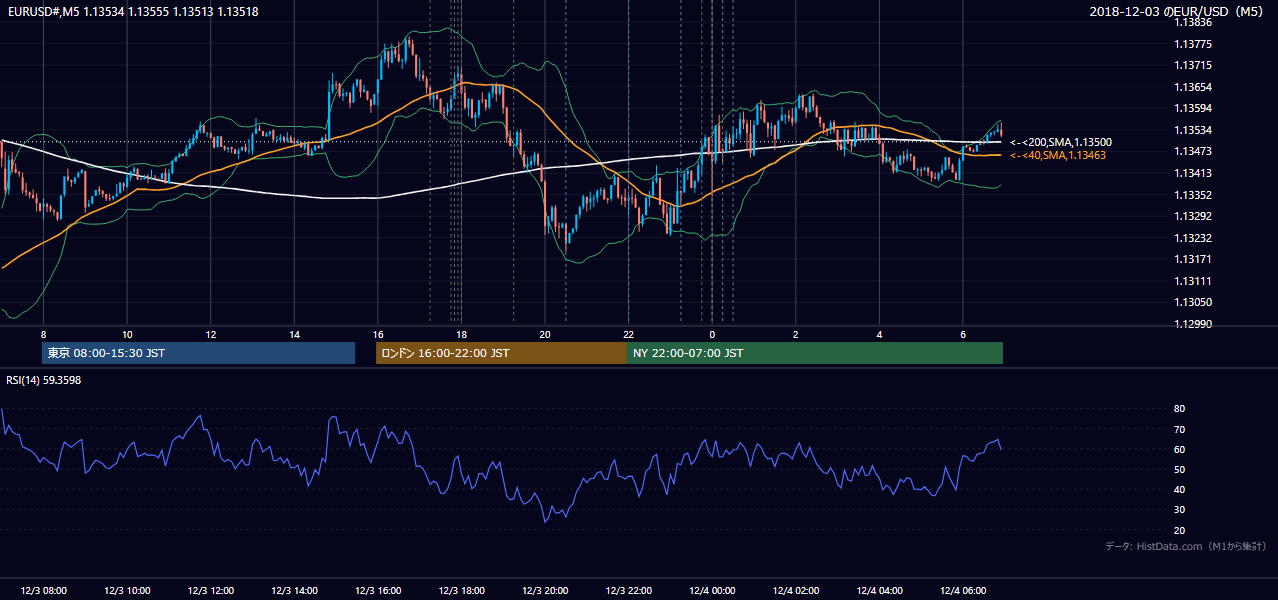The height and width of the screenshot is (600, 1278).
Task: Click price axis label 1.13111
Action: [x=1194, y=281]
